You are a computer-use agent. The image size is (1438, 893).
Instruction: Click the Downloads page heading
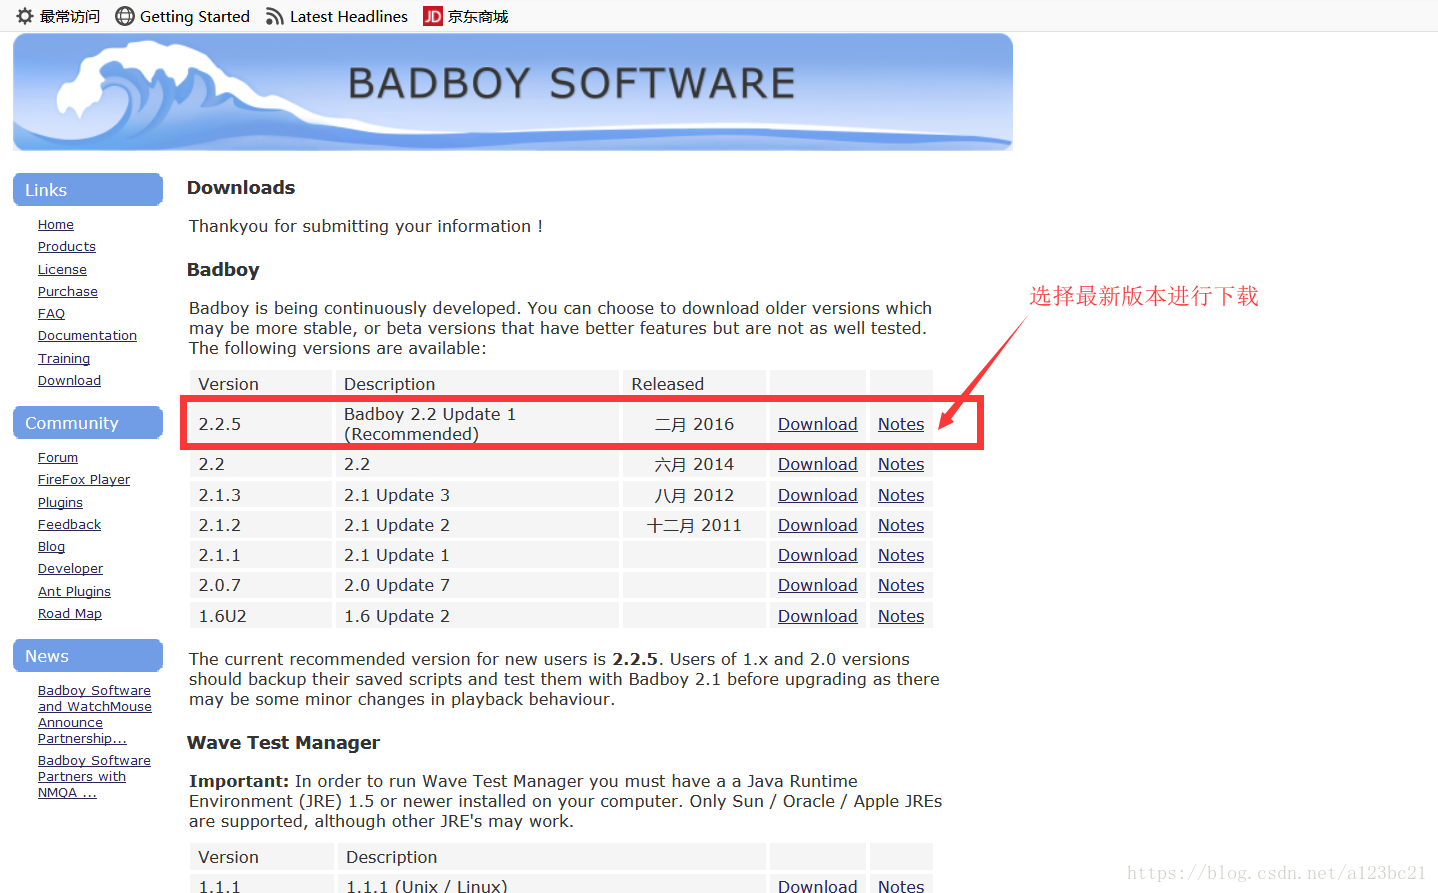[x=241, y=187]
